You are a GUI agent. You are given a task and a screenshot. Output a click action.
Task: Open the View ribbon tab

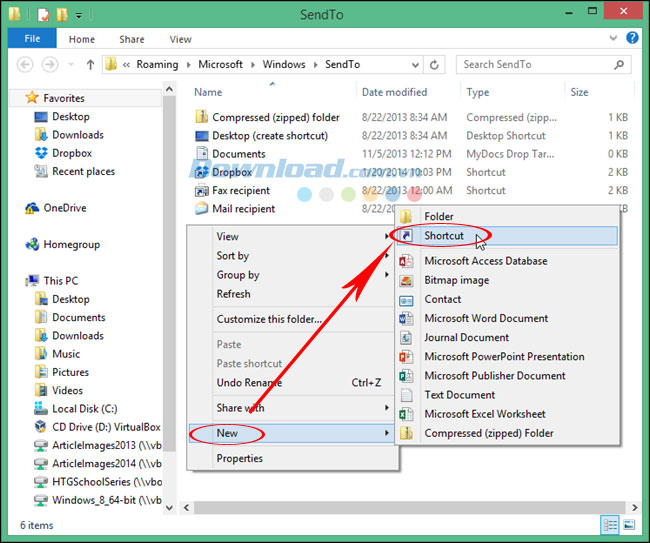pyautogui.click(x=180, y=39)
